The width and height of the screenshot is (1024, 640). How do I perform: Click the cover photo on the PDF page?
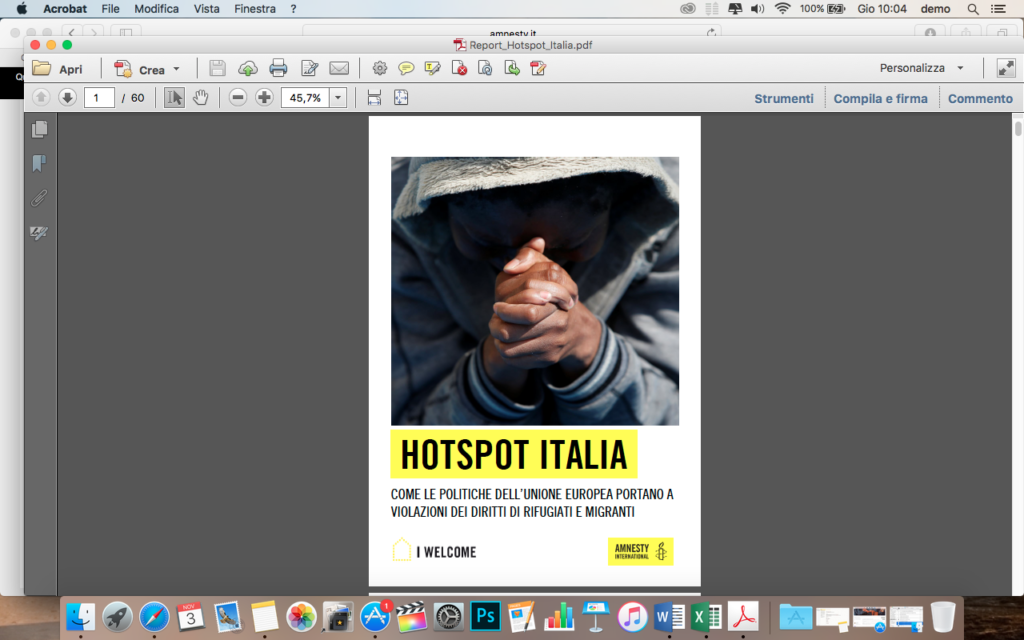coord(535,291)
